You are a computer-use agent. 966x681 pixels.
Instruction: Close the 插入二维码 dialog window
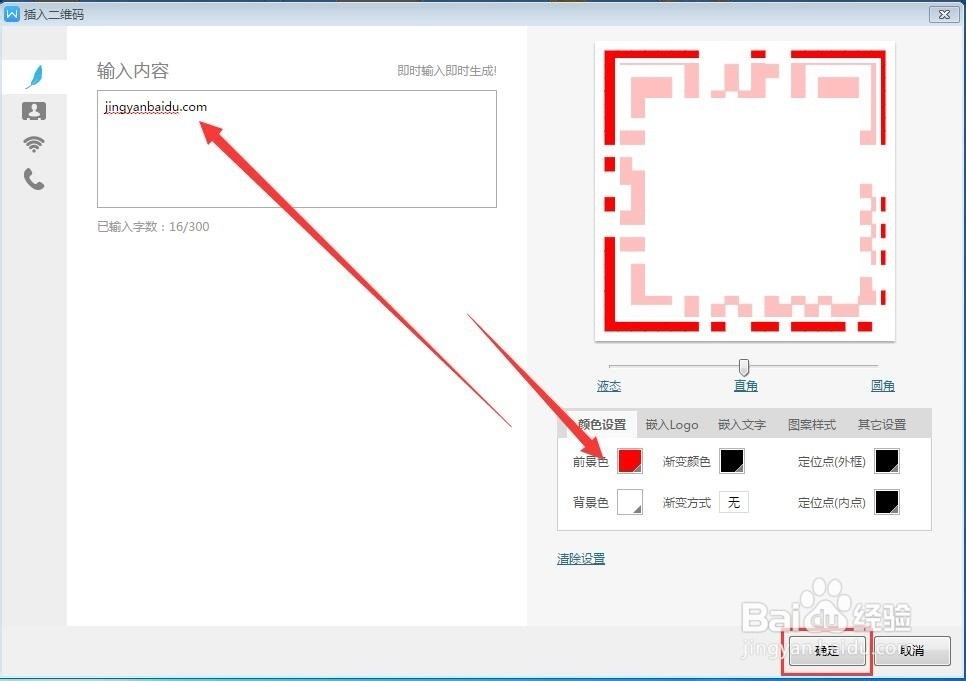944,14
